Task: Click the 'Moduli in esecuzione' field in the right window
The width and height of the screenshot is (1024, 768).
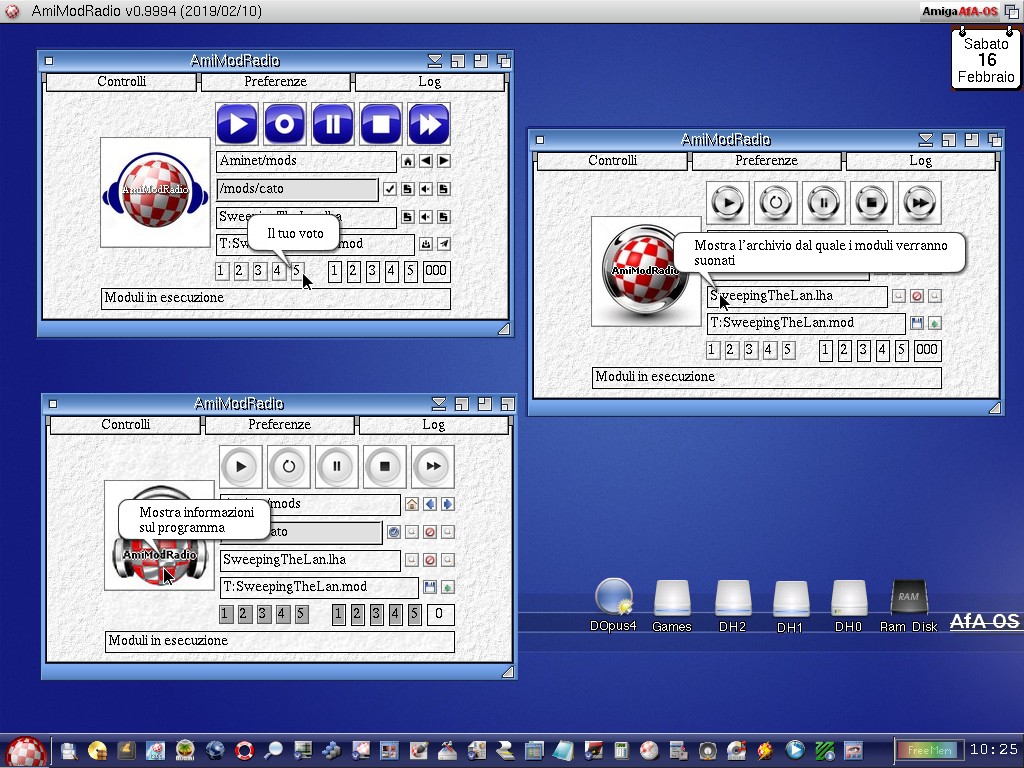Action: click(x=766, y=377)
